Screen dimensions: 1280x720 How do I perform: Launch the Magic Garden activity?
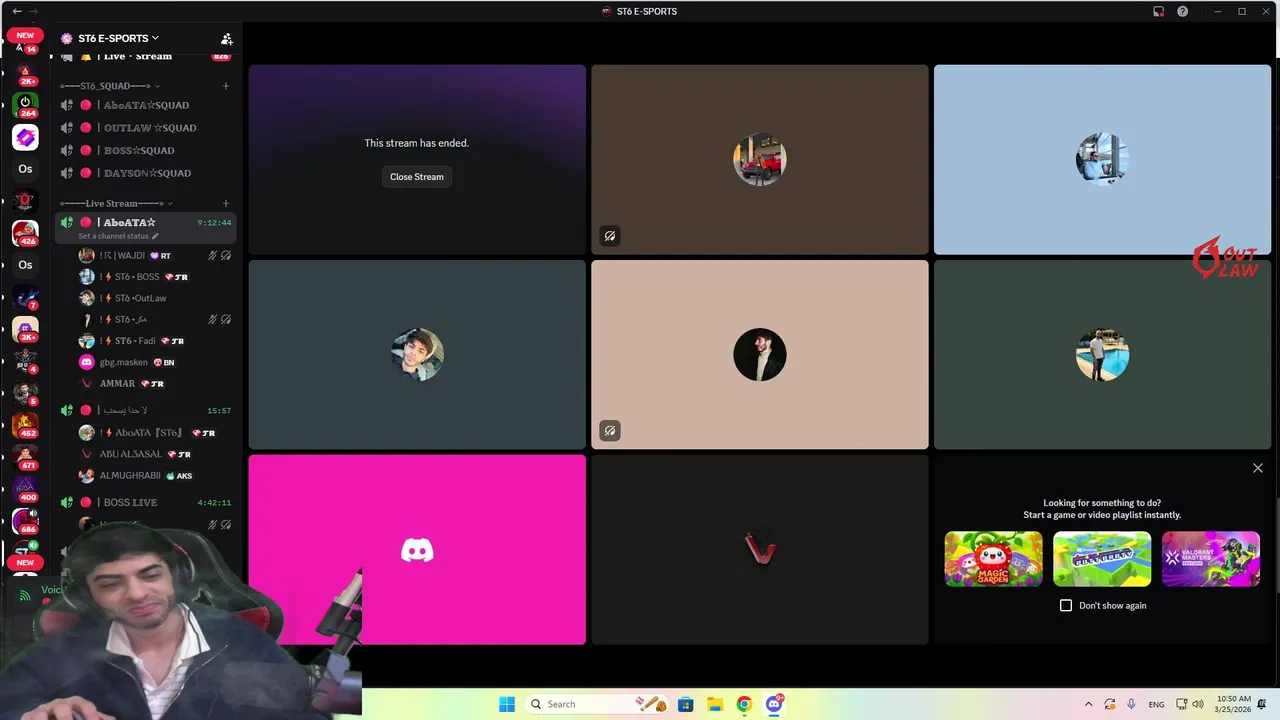pos(993,559)
